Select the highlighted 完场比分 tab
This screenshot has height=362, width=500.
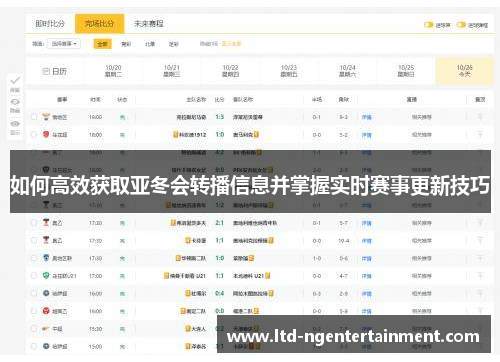(99, 24)
